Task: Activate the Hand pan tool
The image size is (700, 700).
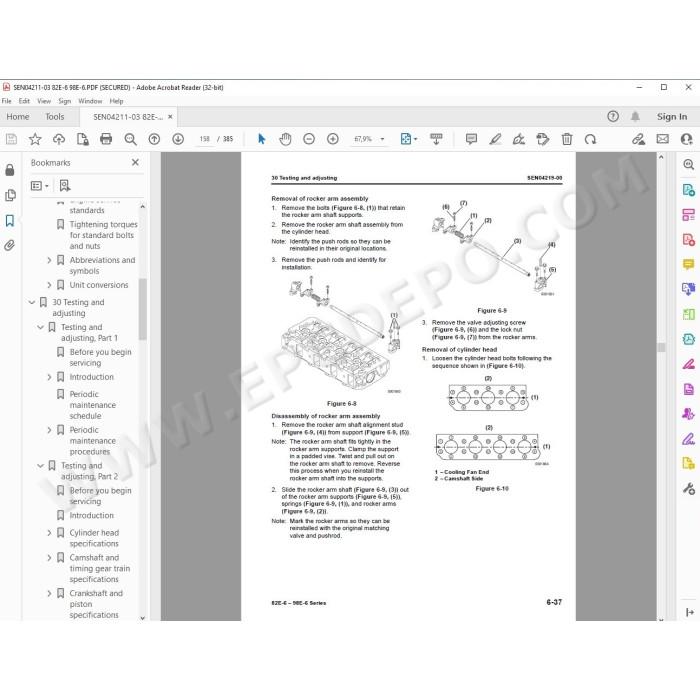Action: coord(285,139)
